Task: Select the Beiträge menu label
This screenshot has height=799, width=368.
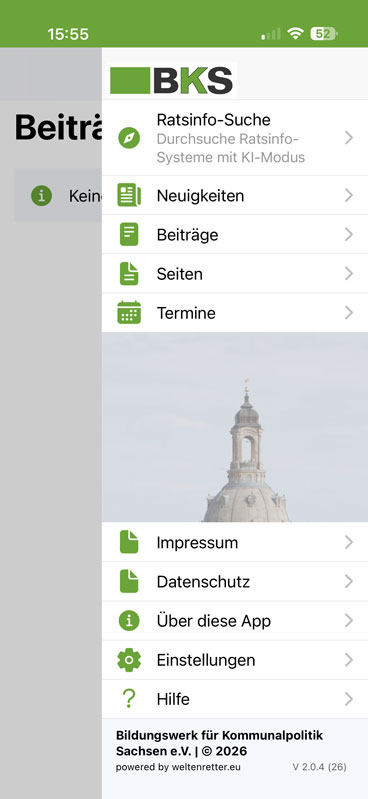Action: pos(188,235)
